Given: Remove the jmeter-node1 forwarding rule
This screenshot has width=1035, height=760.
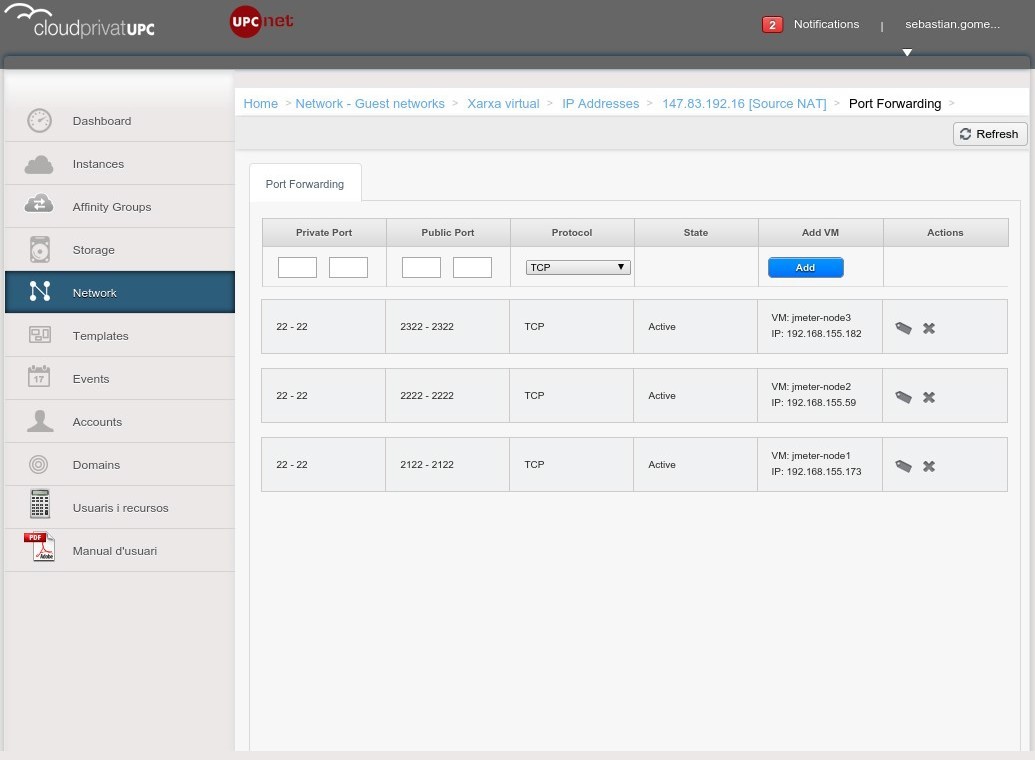Looking at the screenshot, I should click(x=929, y=466).
